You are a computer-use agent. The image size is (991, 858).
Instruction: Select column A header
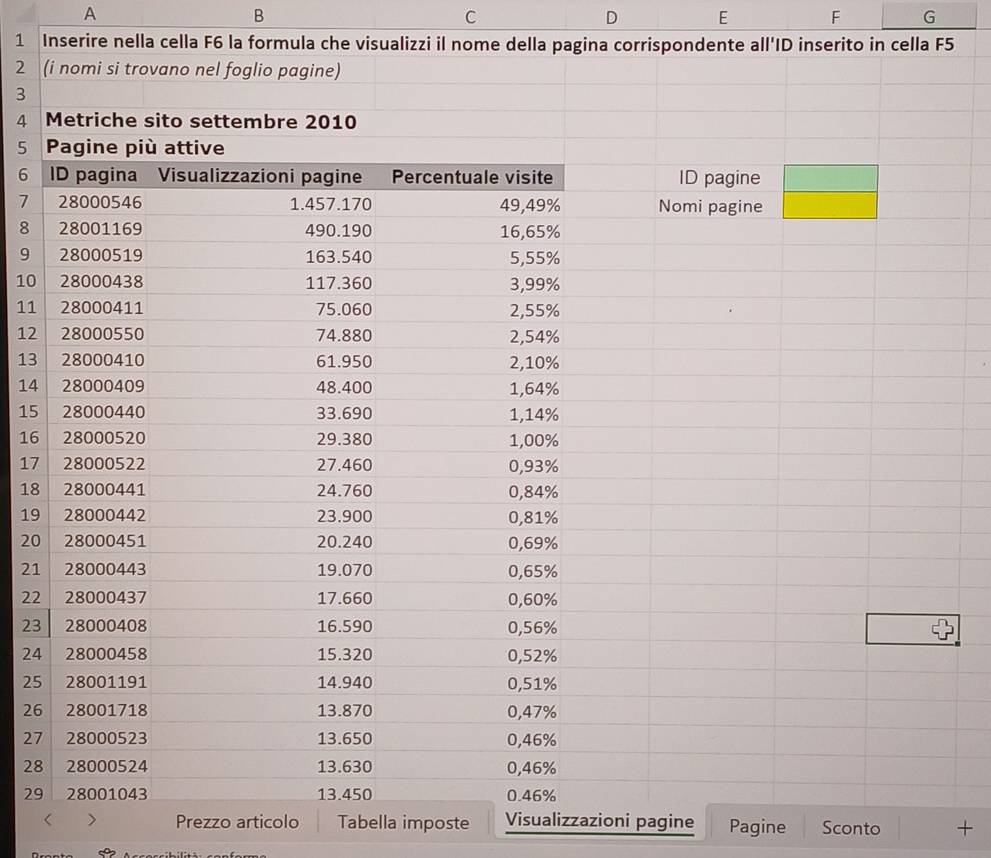[91, 15]
